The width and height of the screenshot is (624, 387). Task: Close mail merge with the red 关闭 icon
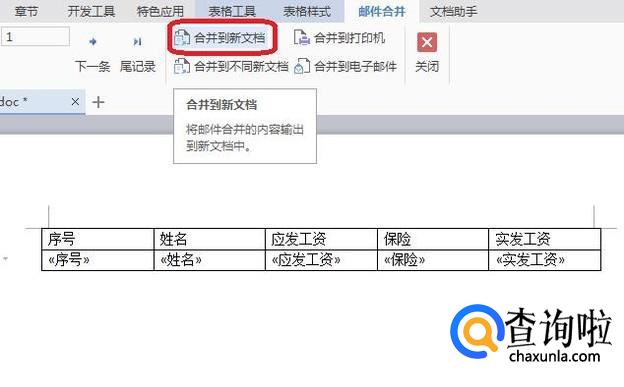427,42
